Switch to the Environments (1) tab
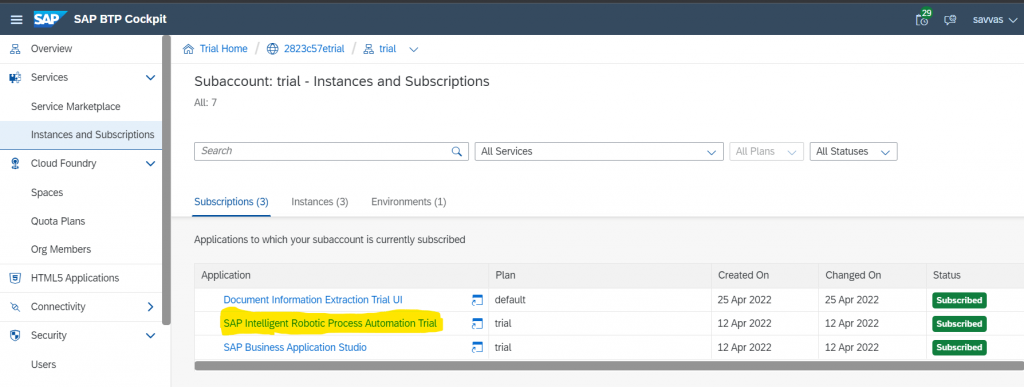Image resolution: width=1024 pixels, height=387 pixels. [409, 202]
